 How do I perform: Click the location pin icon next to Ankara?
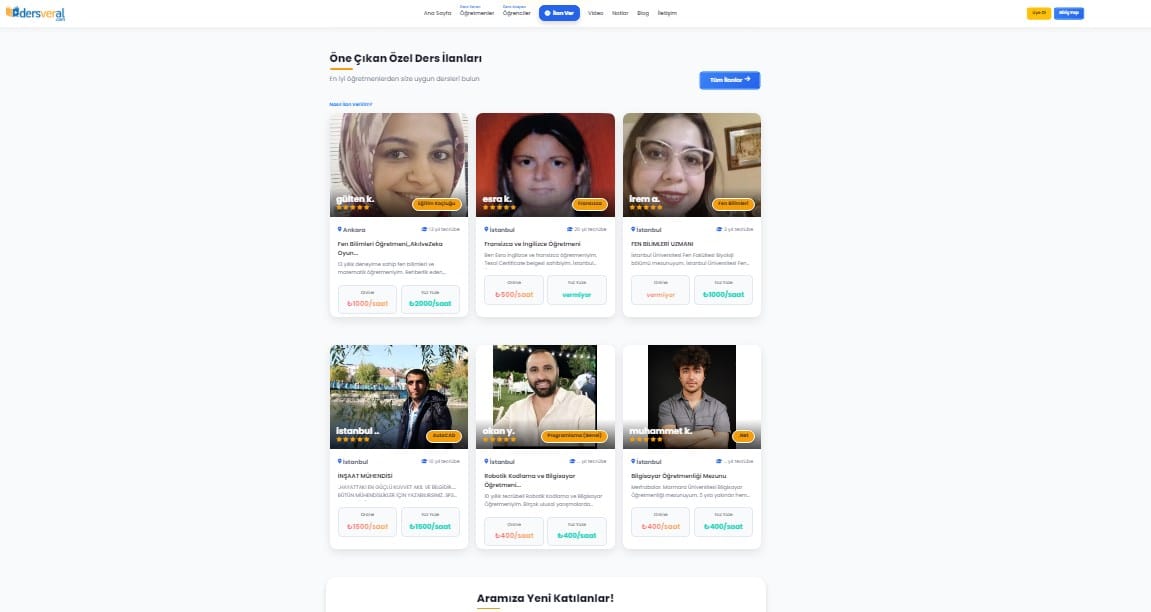pos(339,229)
